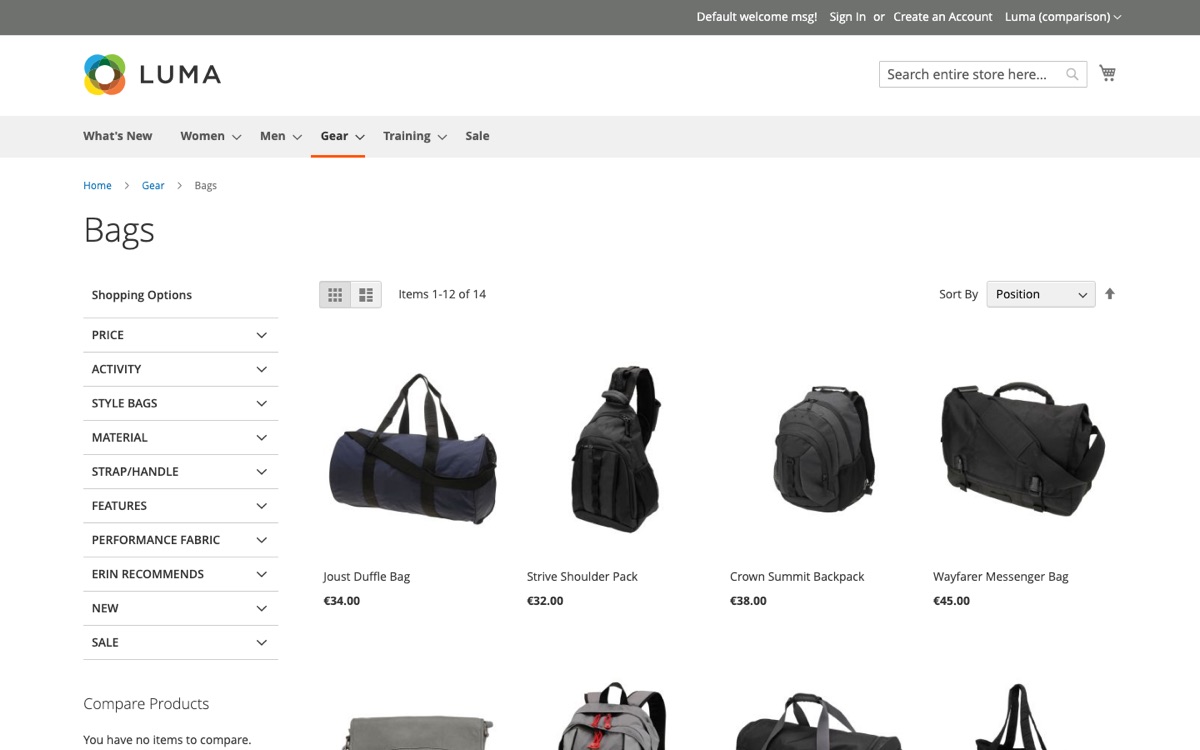Screen dimensions: 1200x750
Task: Open the Luma (comparison) store switcher
Action: click(1063, 17)
